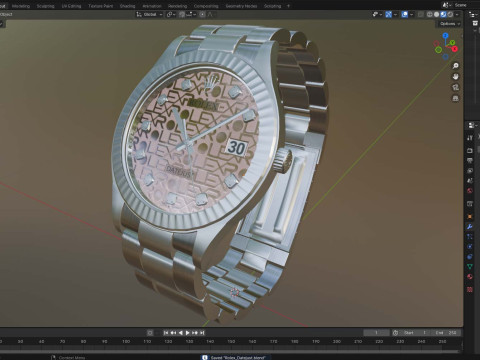The height and width of the screenshot is (360, 480).
Task: Click the blue Z axis on the gizmo
Action: point(445,35)
